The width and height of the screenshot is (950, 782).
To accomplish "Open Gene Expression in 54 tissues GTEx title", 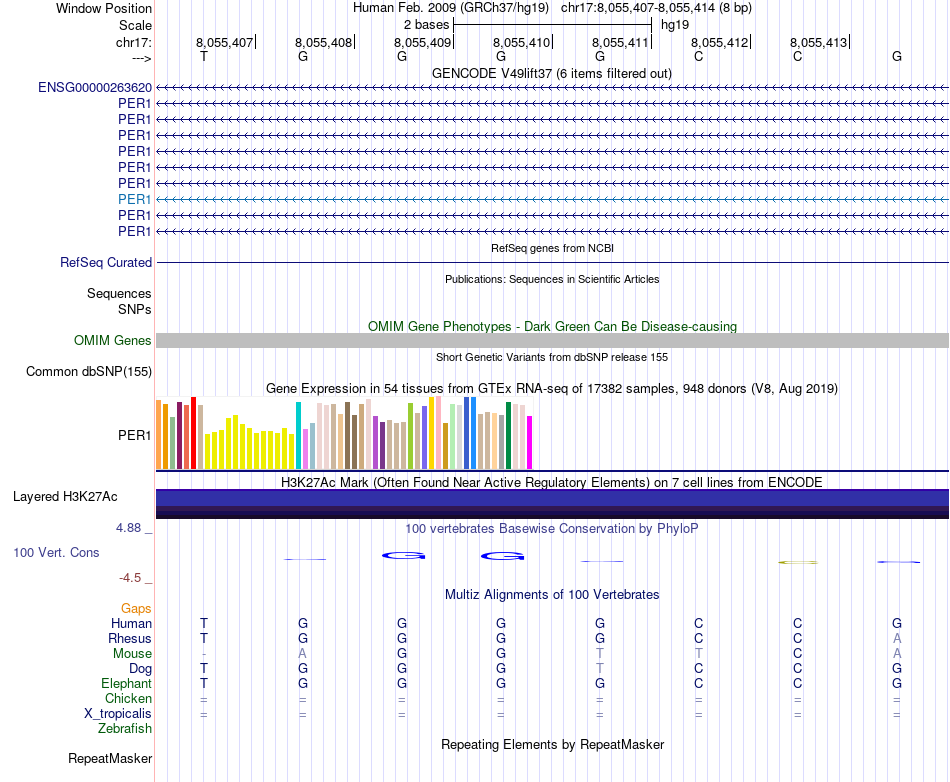I will pyautogui.click(x=552, y=388).
